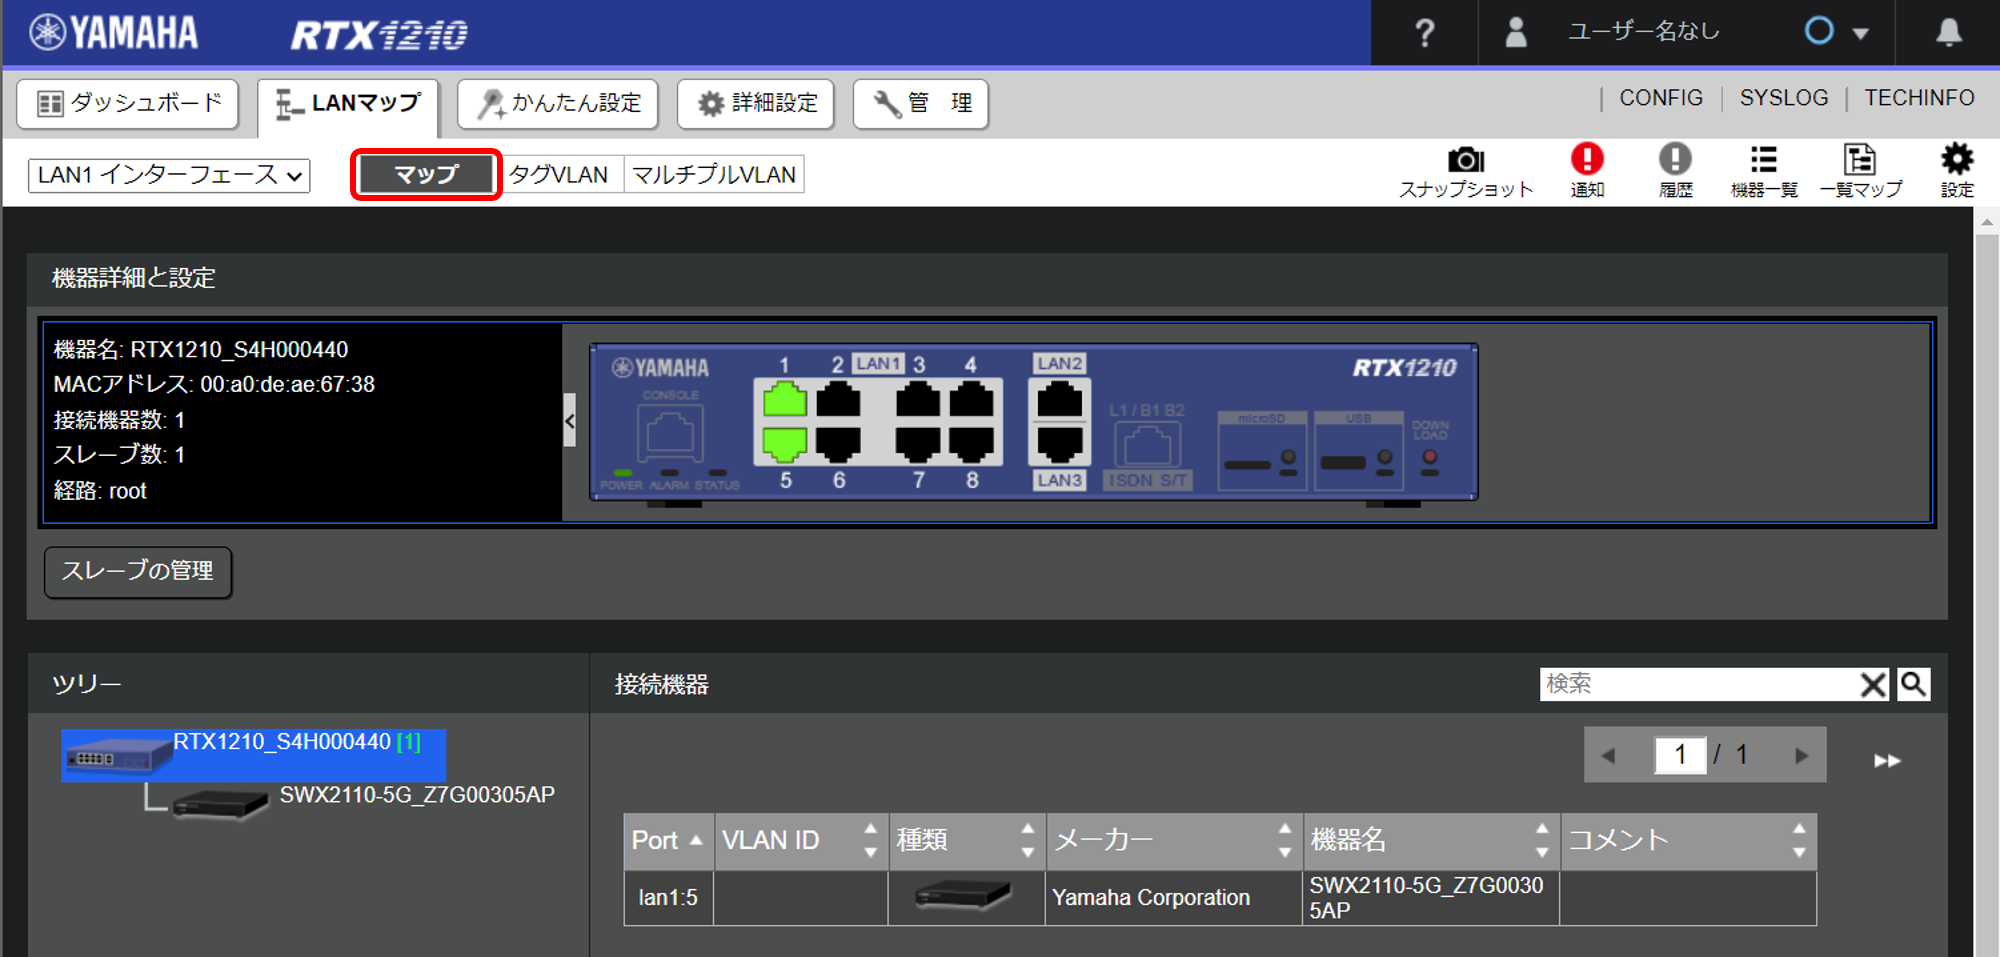
Task: Click the help question mark icon
Action: point(1424,33)
